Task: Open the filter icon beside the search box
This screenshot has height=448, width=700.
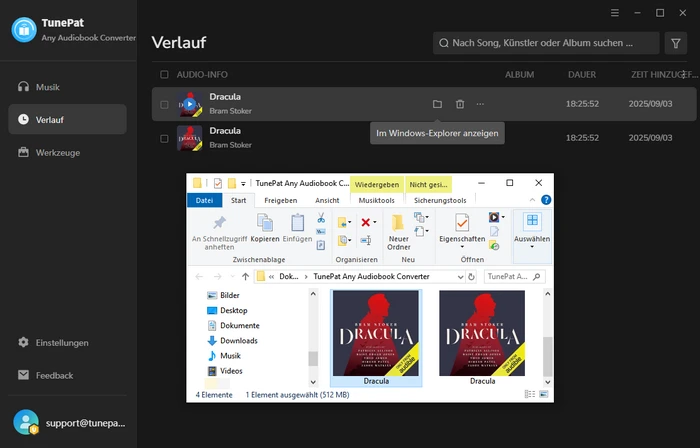Action: point(675,43)
